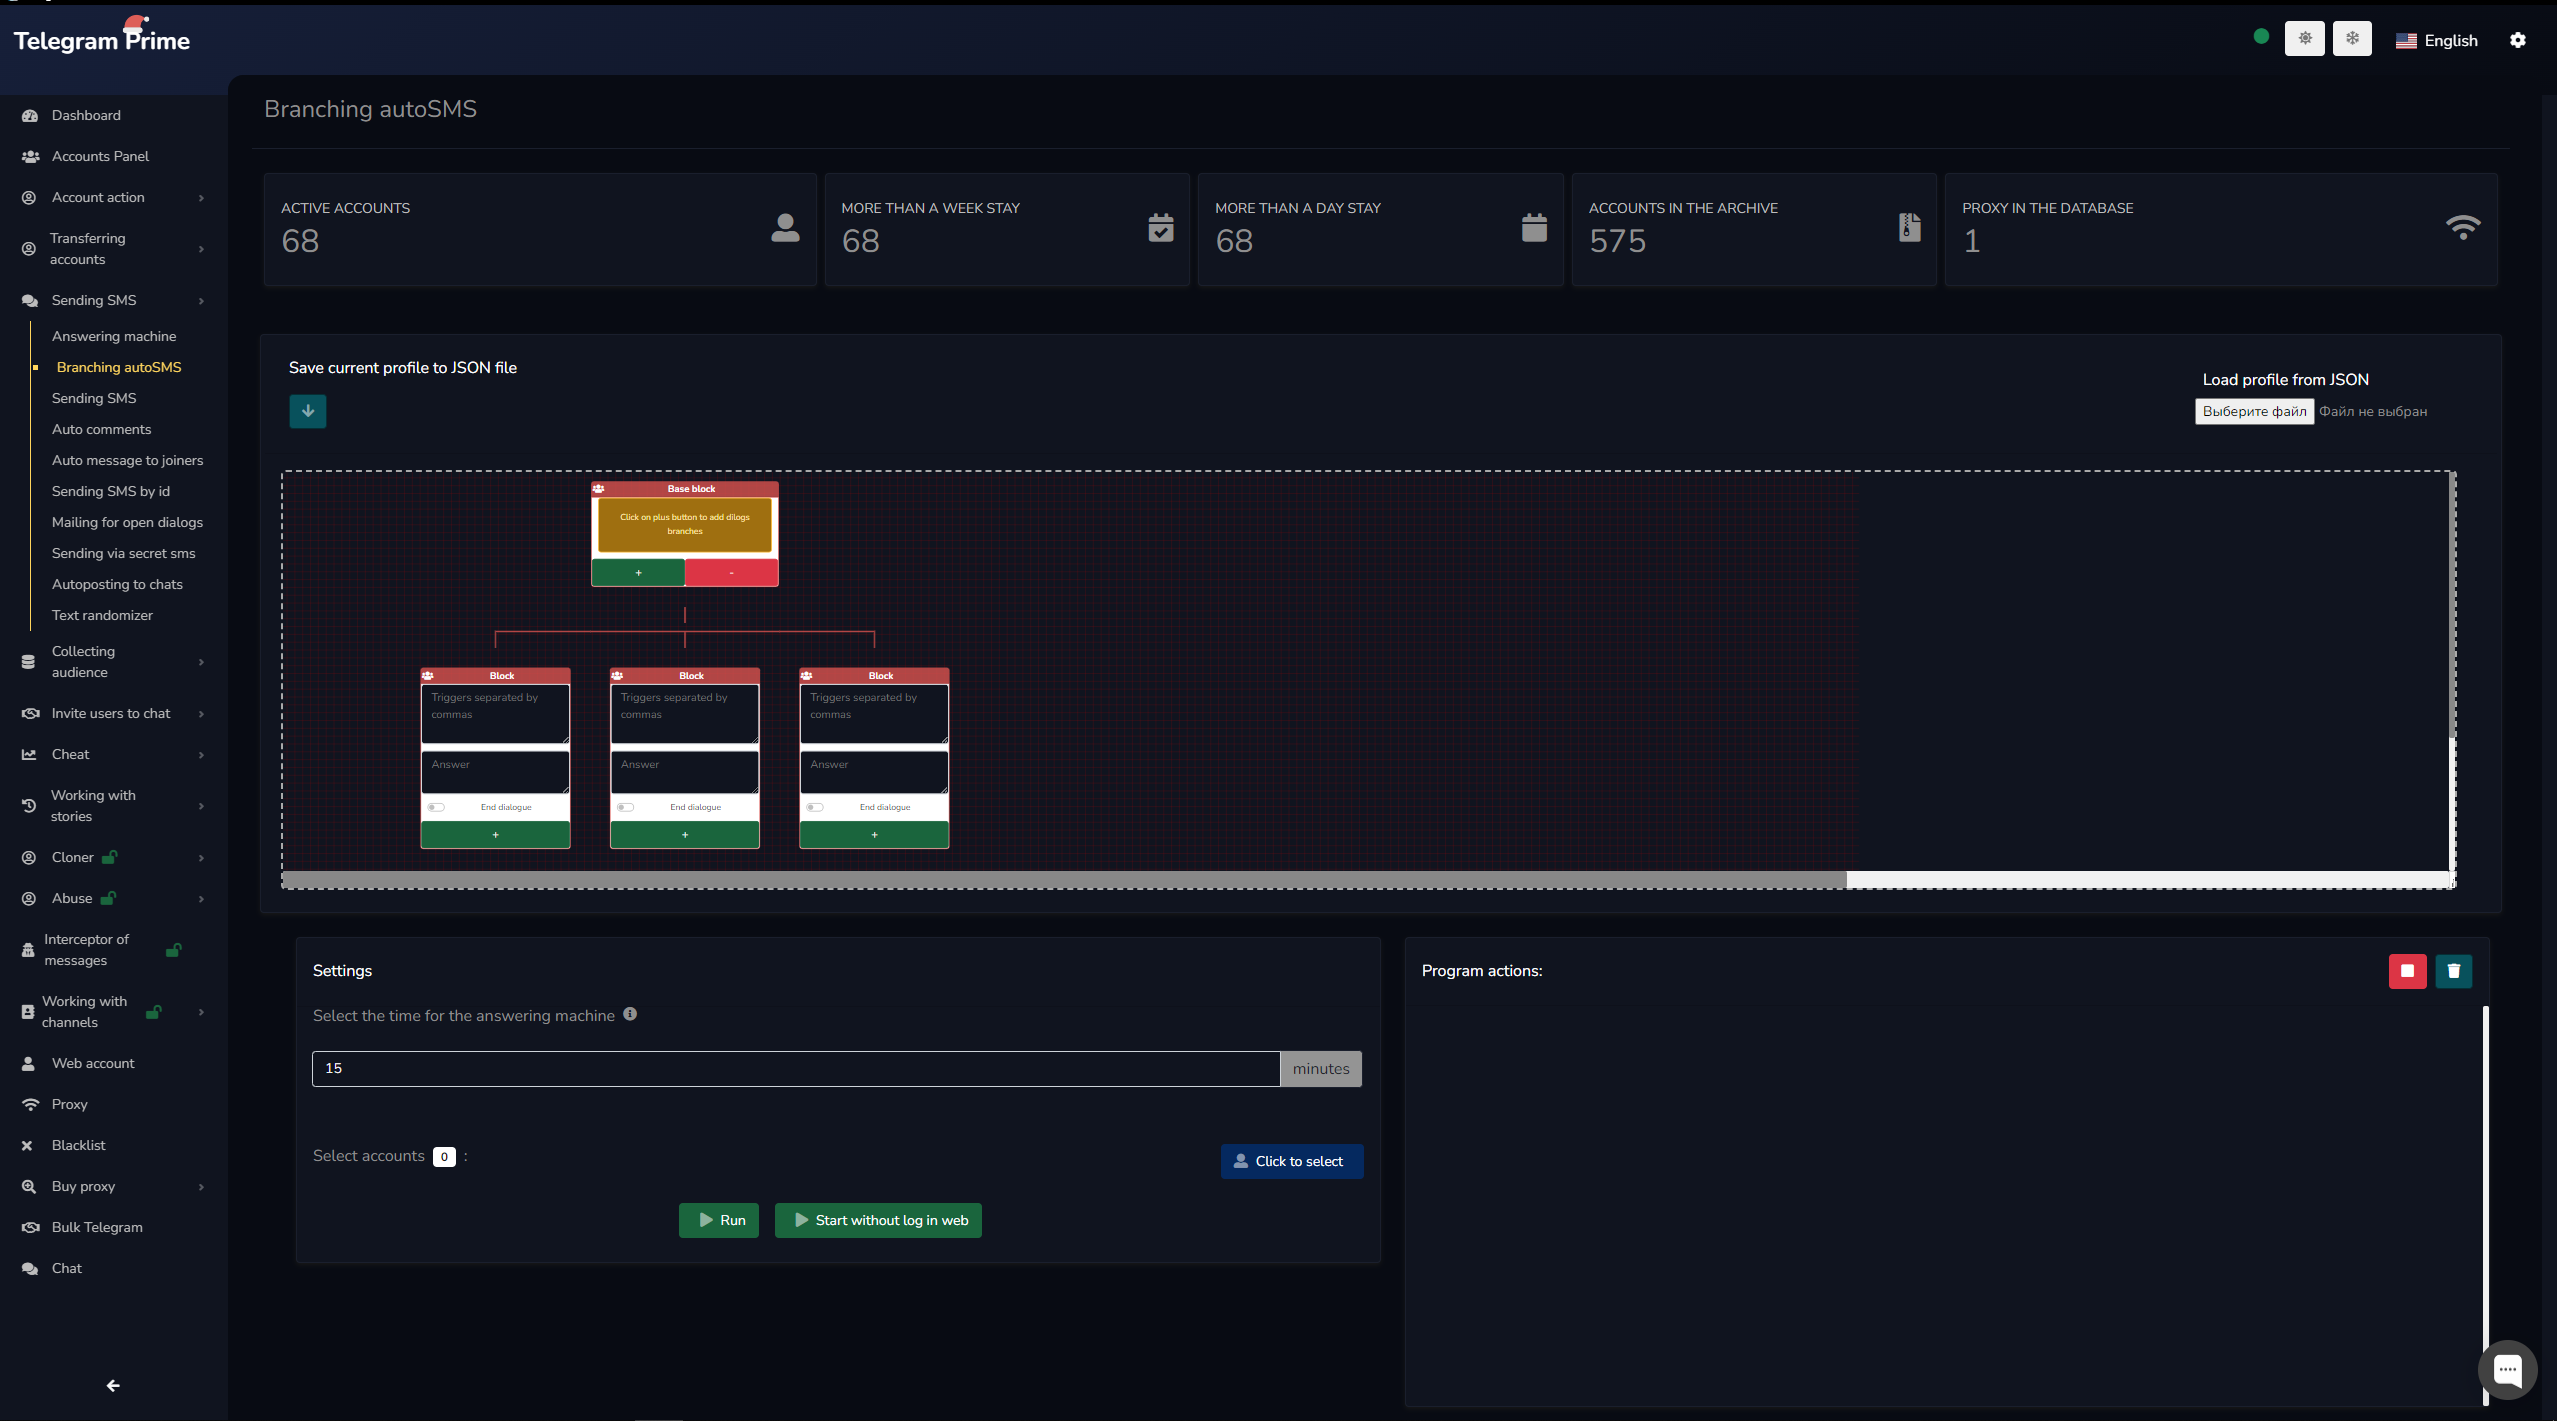Collapse the sidebar with the left arrow

113,1385
